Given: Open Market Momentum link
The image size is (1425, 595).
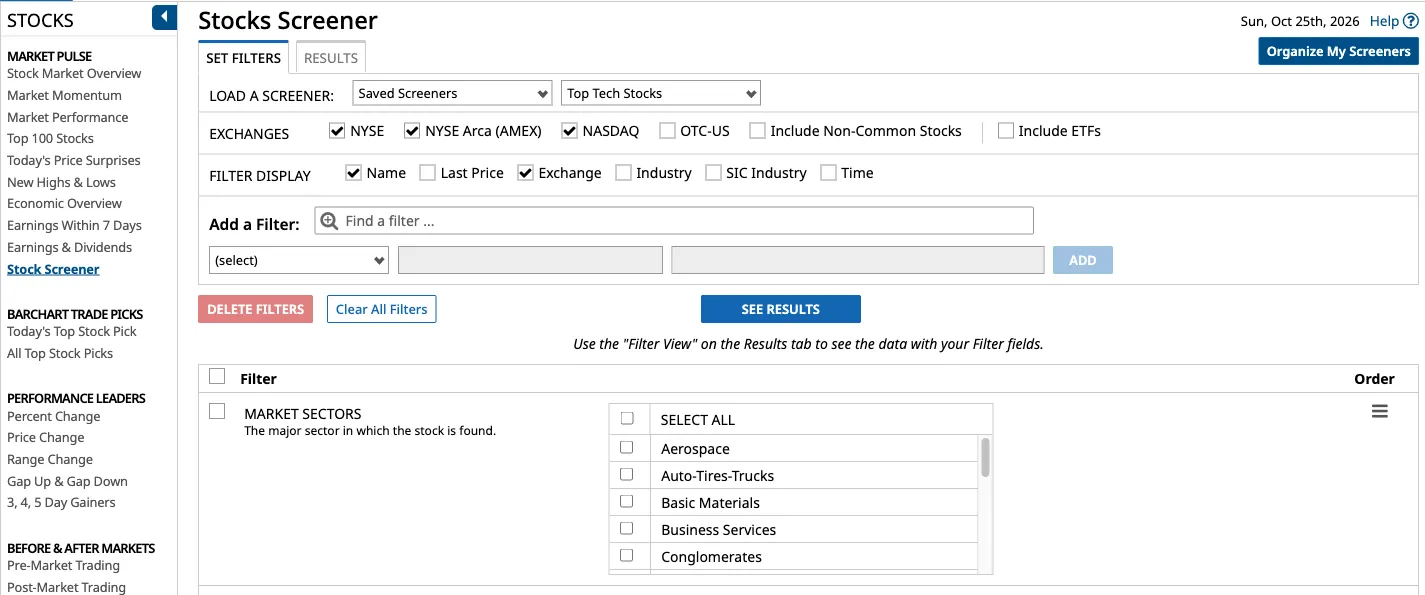Looking at the screenshot, I should click(x=64, y=95).
